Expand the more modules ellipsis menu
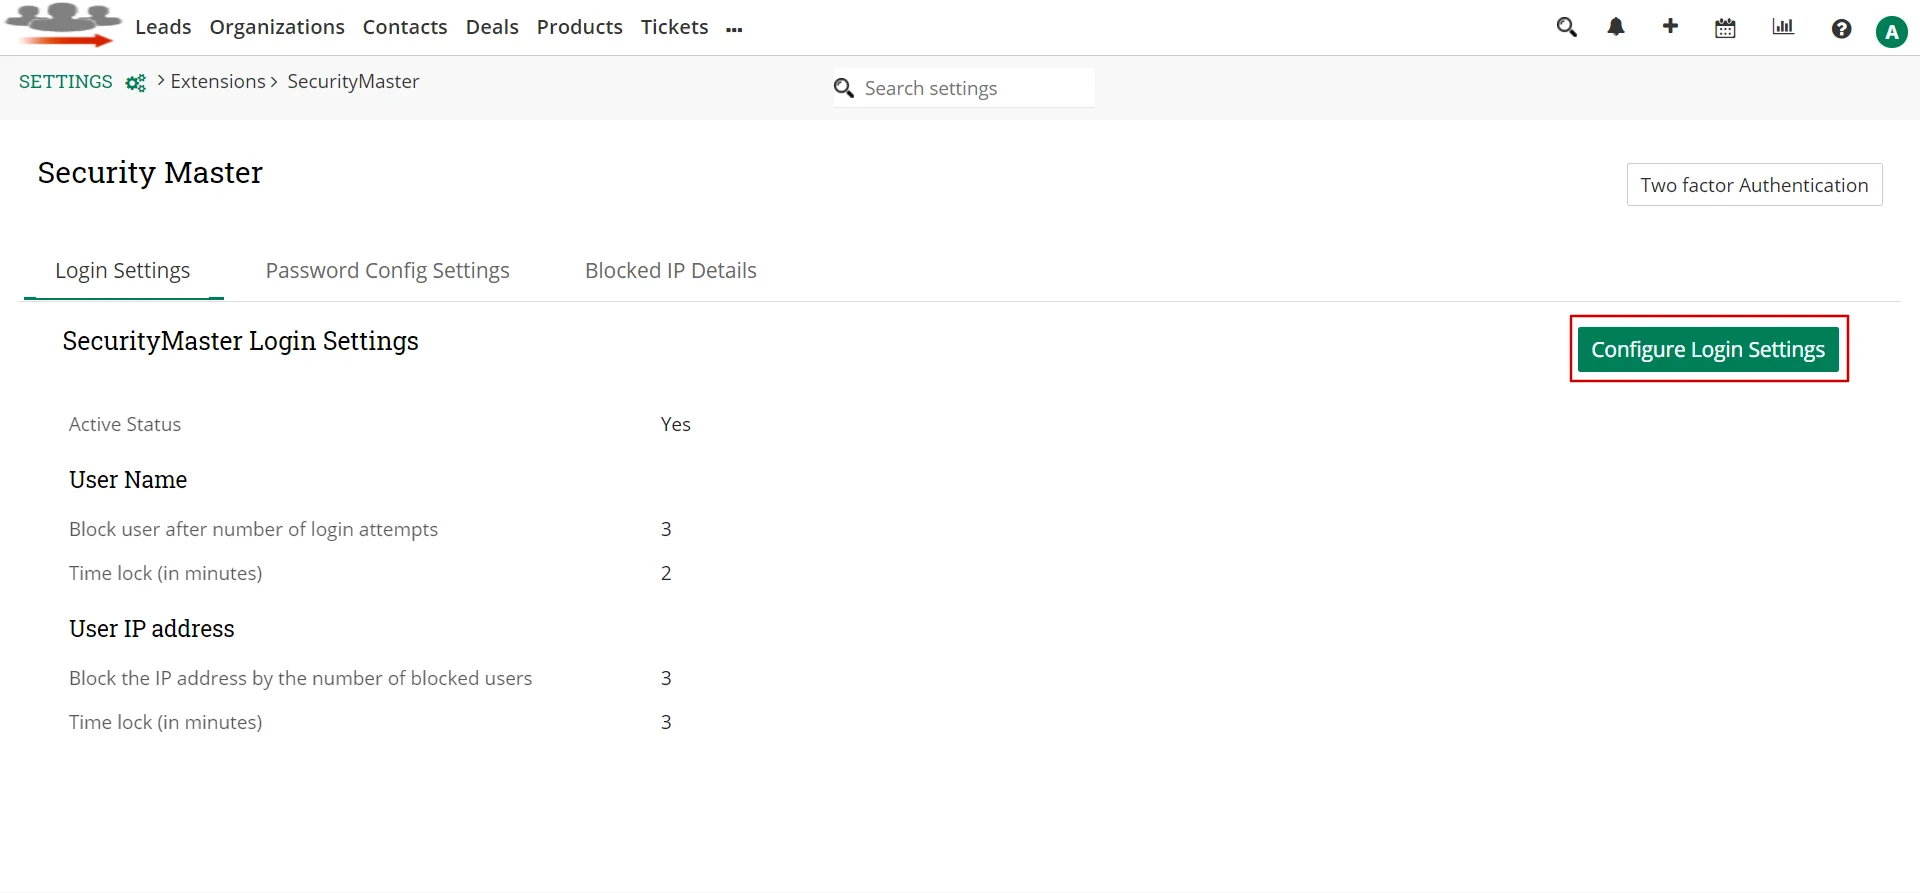 pyautogui.click(x=735, y=30)
